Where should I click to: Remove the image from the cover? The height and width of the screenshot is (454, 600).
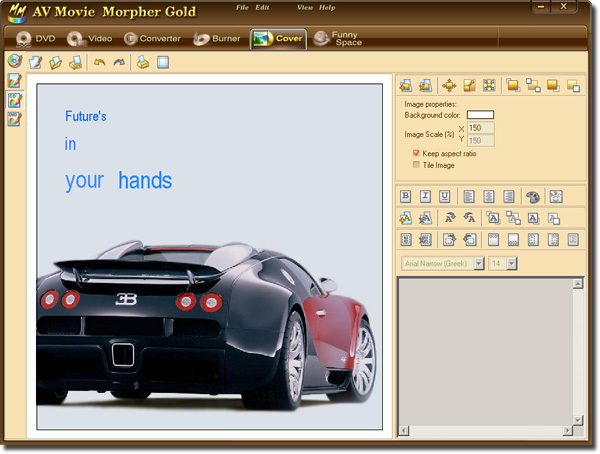click(426, 85)
